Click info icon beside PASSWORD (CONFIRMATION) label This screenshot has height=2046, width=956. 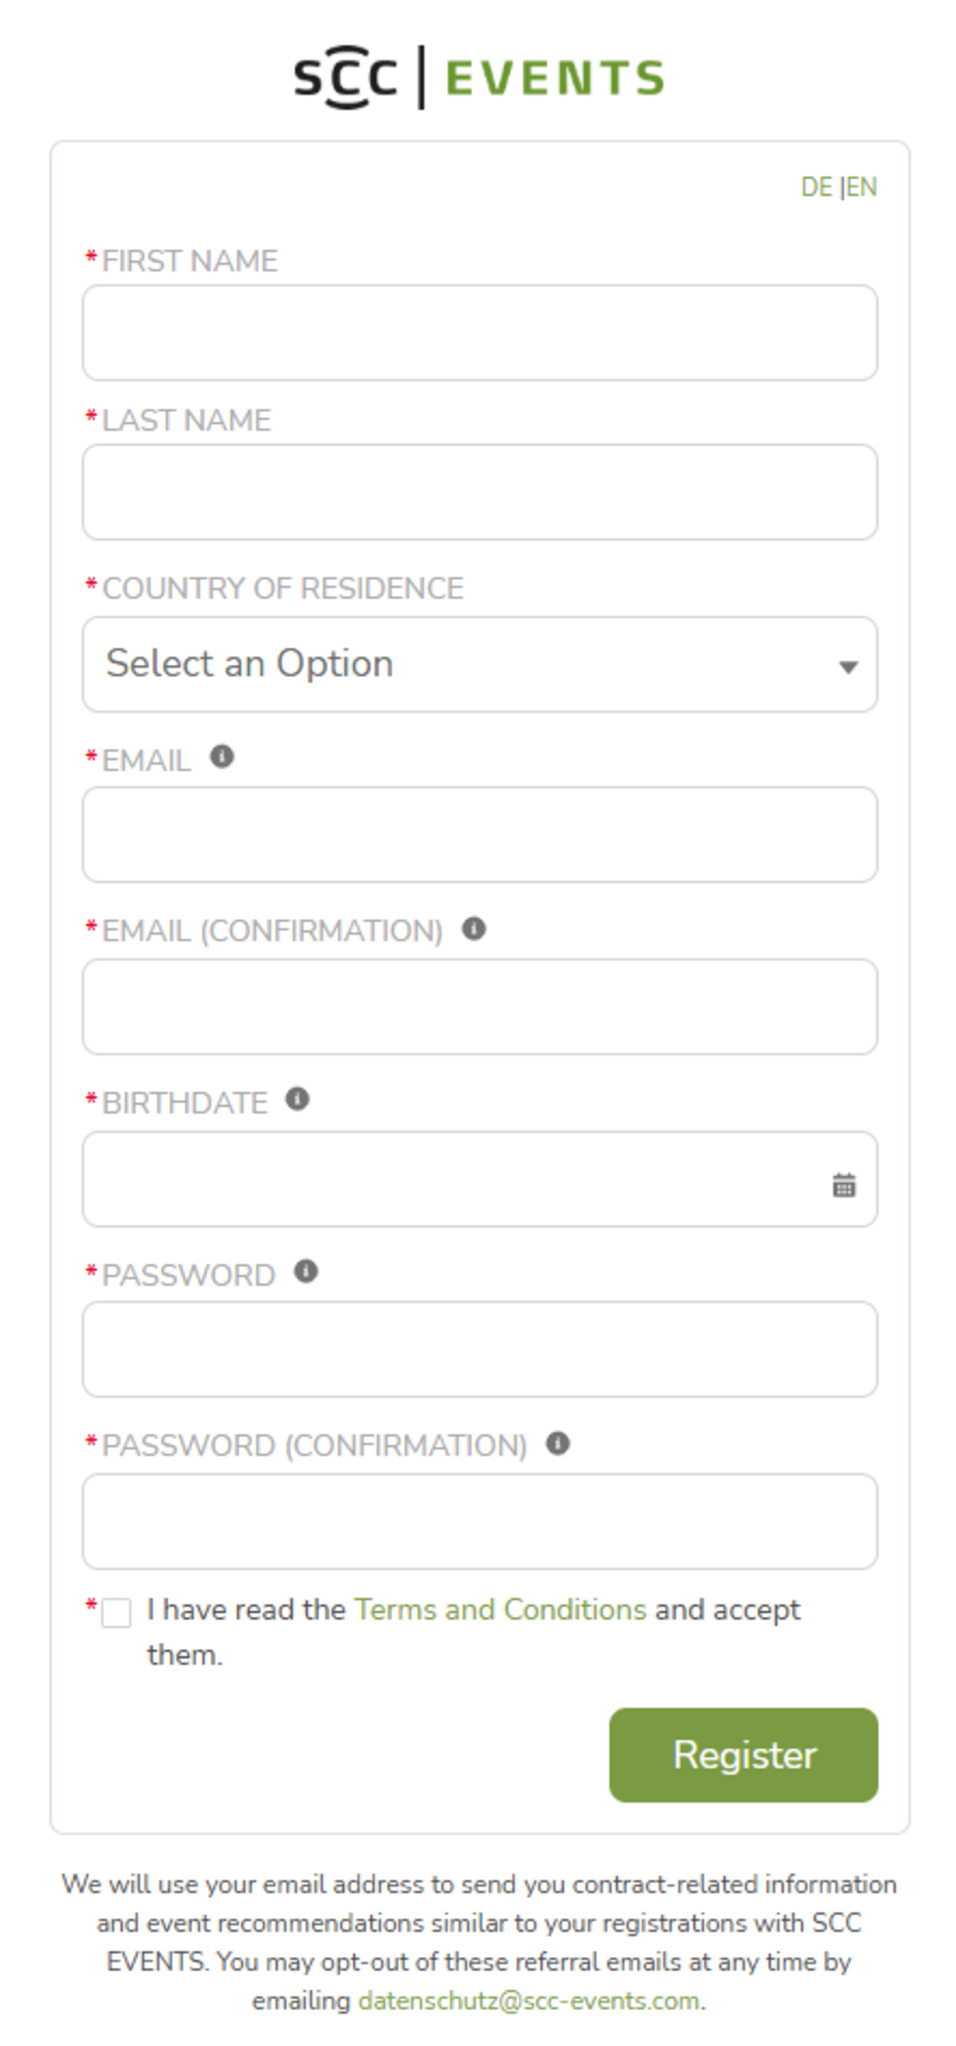point(558,1443)
